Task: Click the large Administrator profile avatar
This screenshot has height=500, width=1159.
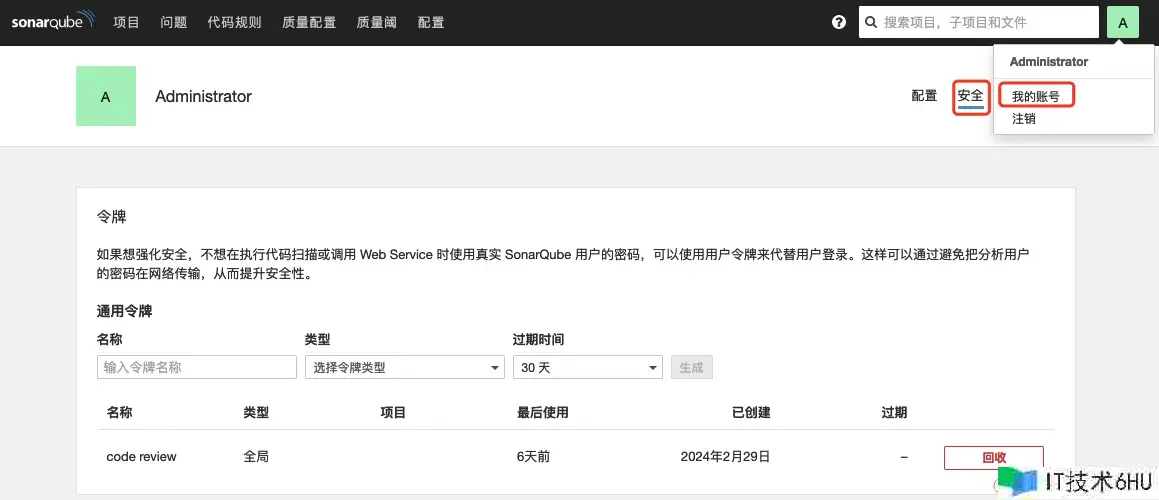Action: 106,96
